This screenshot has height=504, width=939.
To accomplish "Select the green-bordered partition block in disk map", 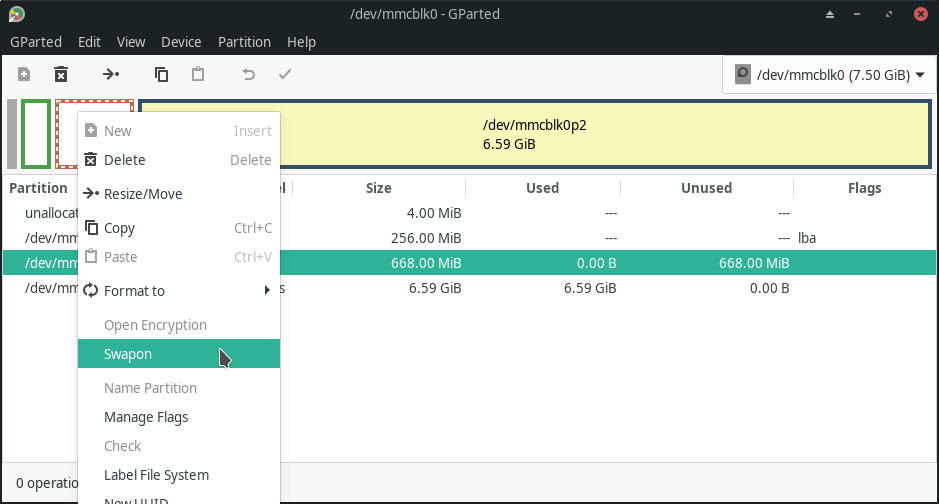I will coord(36,134).
